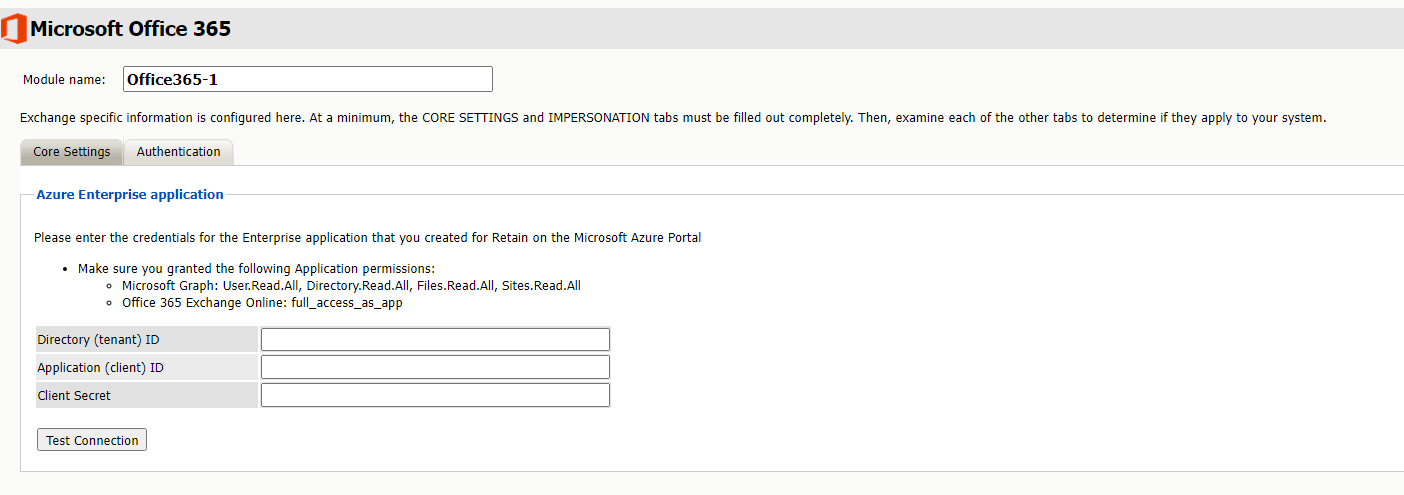This screenshot has height=495, width=1404.
Task: Focus the Module name text field
Action: point(307,79)
